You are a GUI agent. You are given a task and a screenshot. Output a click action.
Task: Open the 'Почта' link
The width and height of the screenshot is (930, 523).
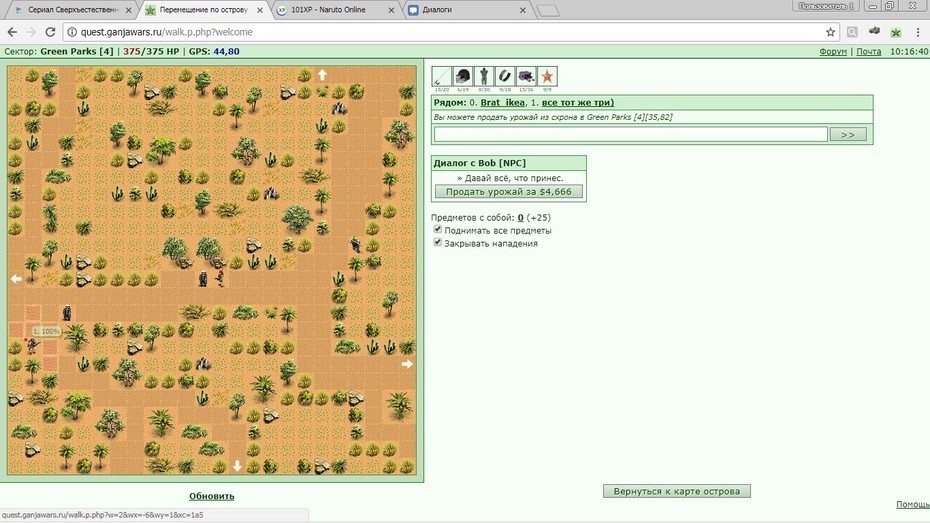click(x=868, y=52)
